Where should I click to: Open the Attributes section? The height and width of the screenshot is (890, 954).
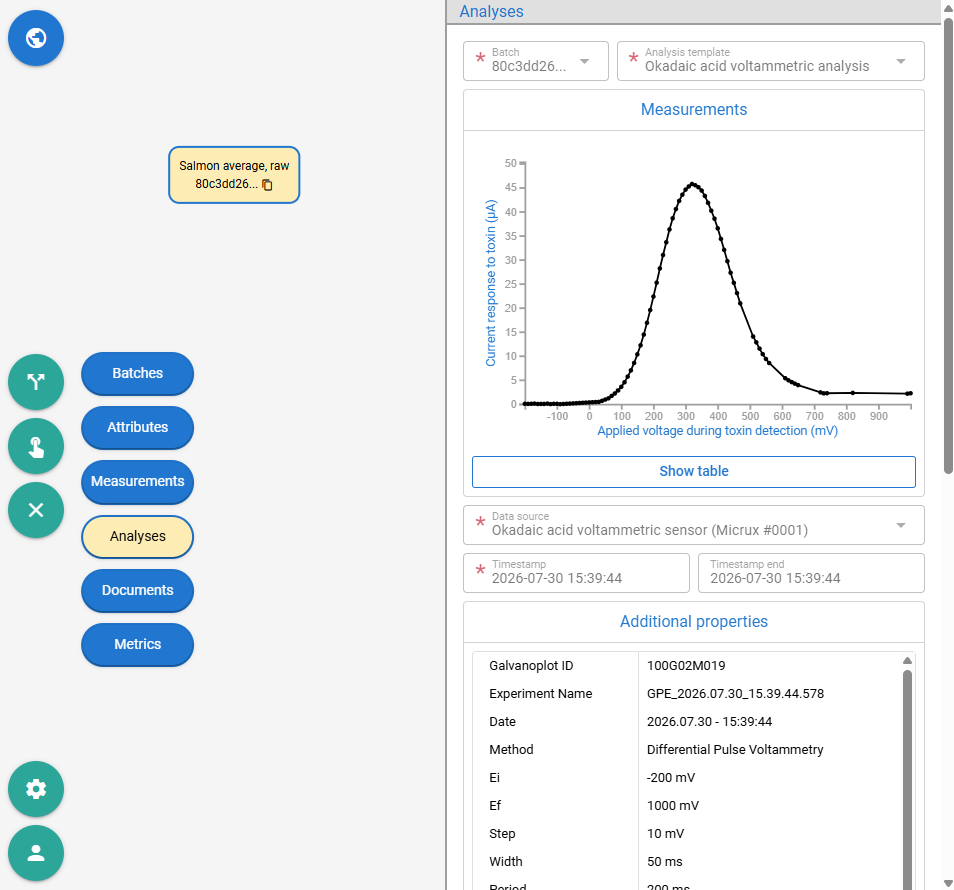(x=138, y=427)
